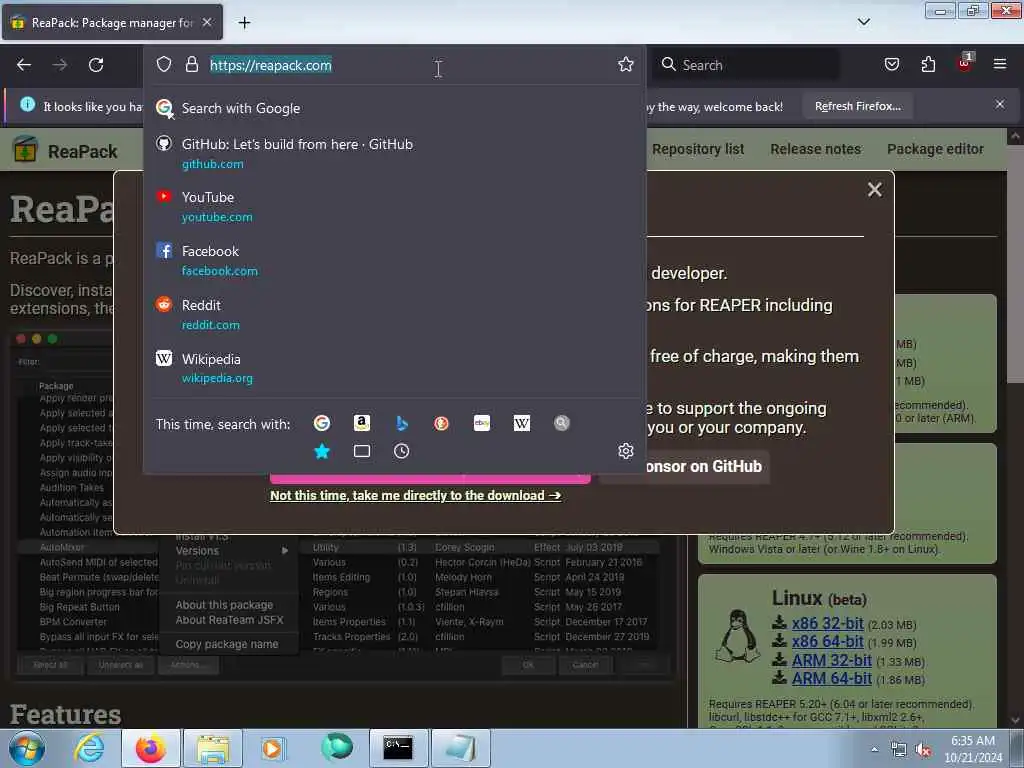Viewport: 1024px width, 768px height.
Task: Open Windows Media Player from taskbar
Action: tap(272, 748)
